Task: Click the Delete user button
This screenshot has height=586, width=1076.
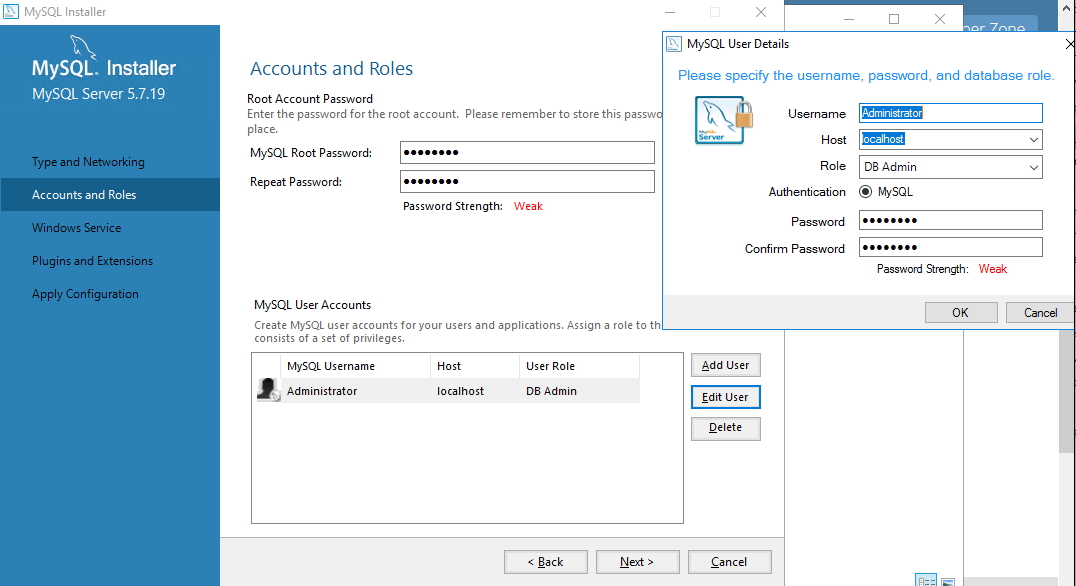Action: (725, 427)
